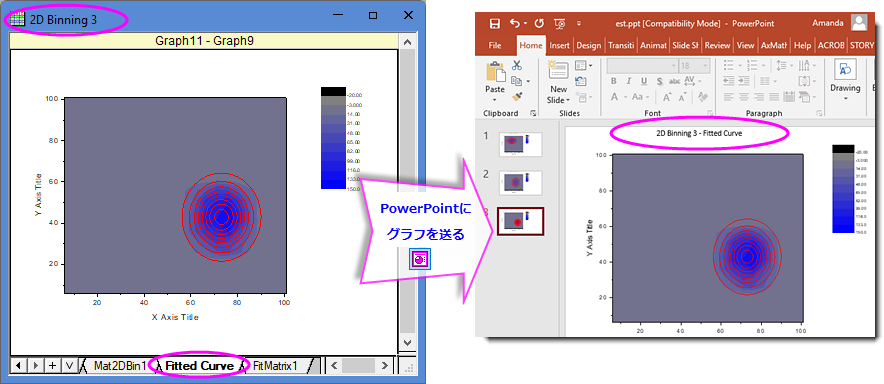The width and height of the screenshot is (884, 384).
Task: Toggle Bold formatting
Action: point(613,81)
